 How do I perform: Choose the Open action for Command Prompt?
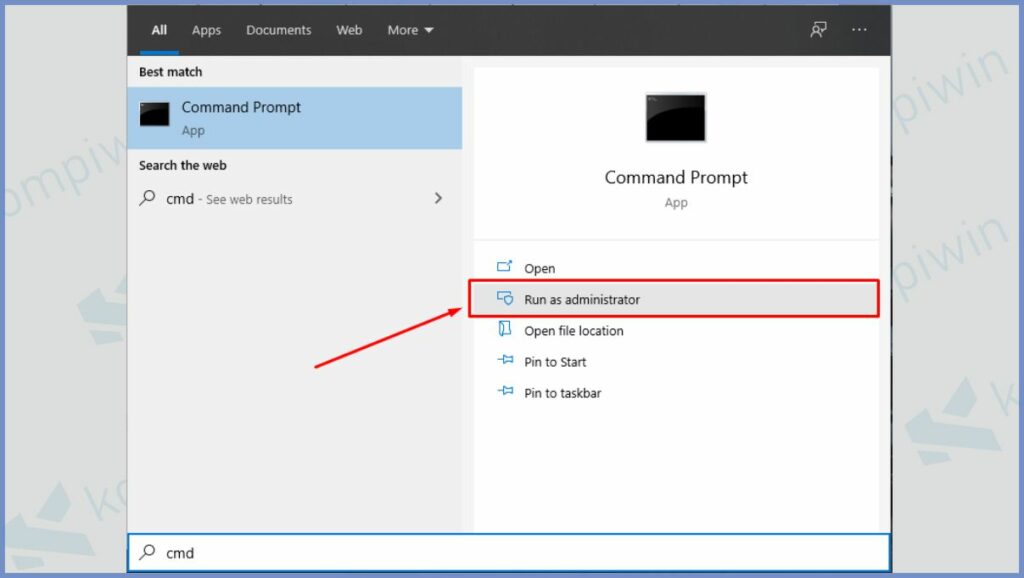coord(540,268)
